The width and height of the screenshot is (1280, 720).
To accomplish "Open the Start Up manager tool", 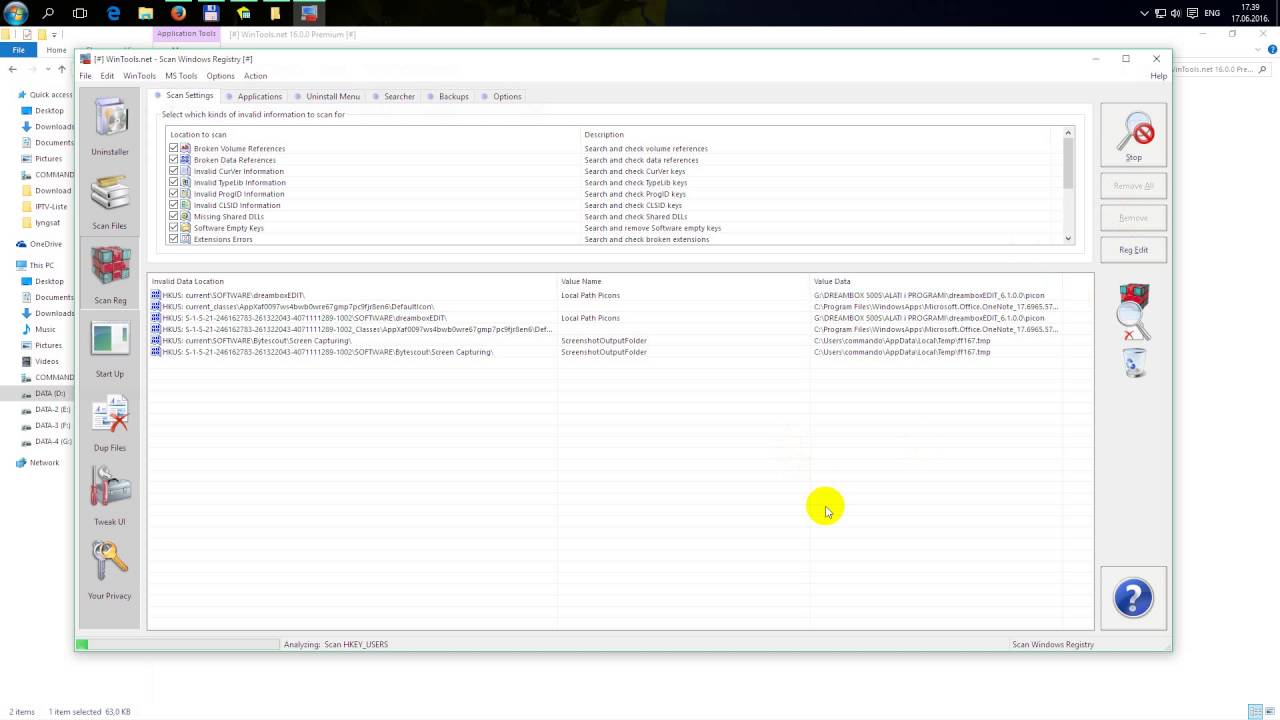I will [x=110, y=348].
